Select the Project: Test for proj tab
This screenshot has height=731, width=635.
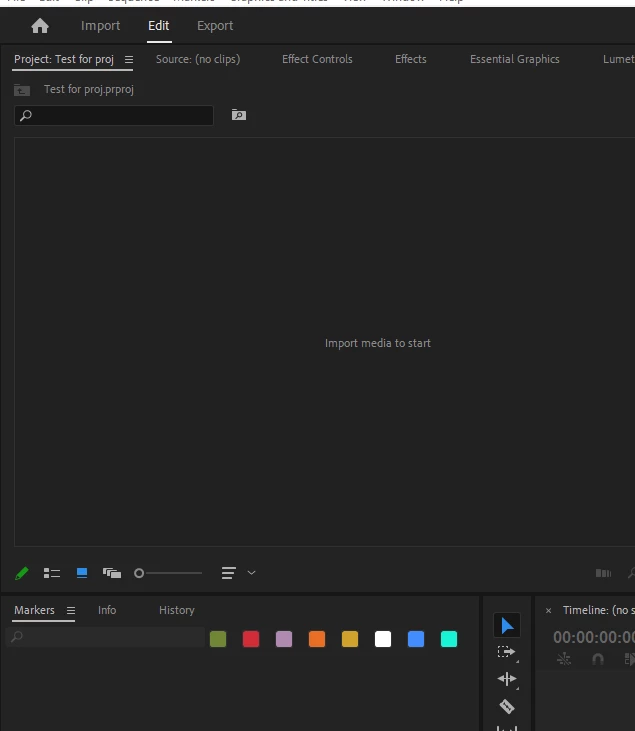coord(64,59)
